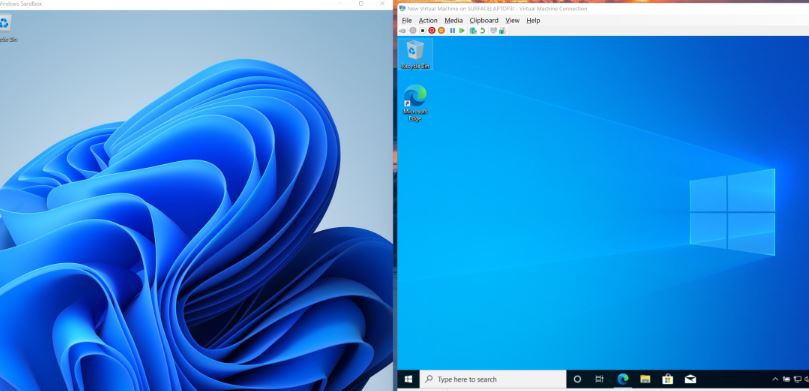Image resolution: width=809 pixels, height=391 pixels.
Task: Toggle enhanced session mode icon
Action: (493, 30)
